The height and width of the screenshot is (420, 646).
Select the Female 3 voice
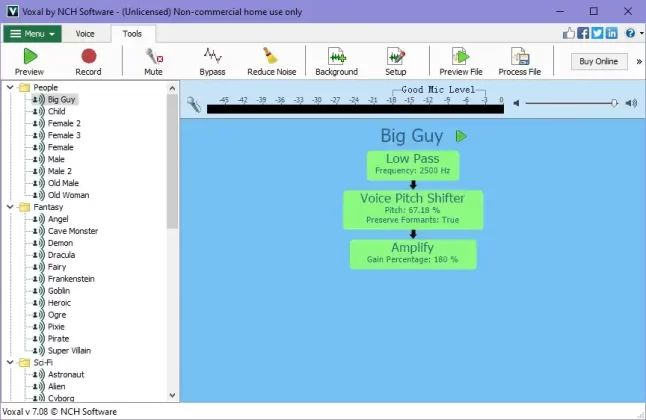pos(64,135)
